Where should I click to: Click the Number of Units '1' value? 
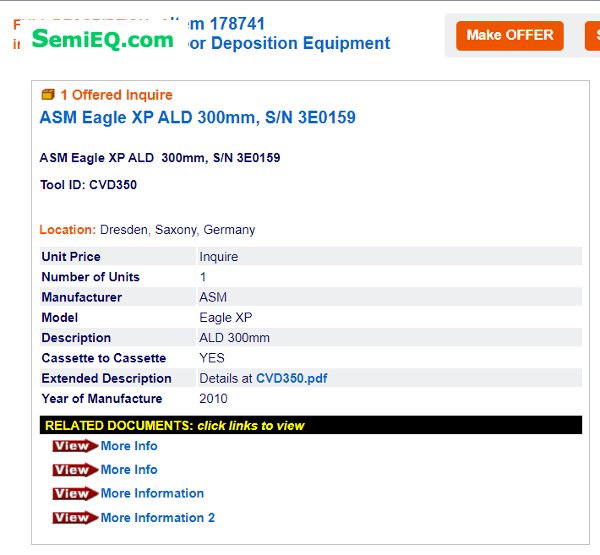203,277
